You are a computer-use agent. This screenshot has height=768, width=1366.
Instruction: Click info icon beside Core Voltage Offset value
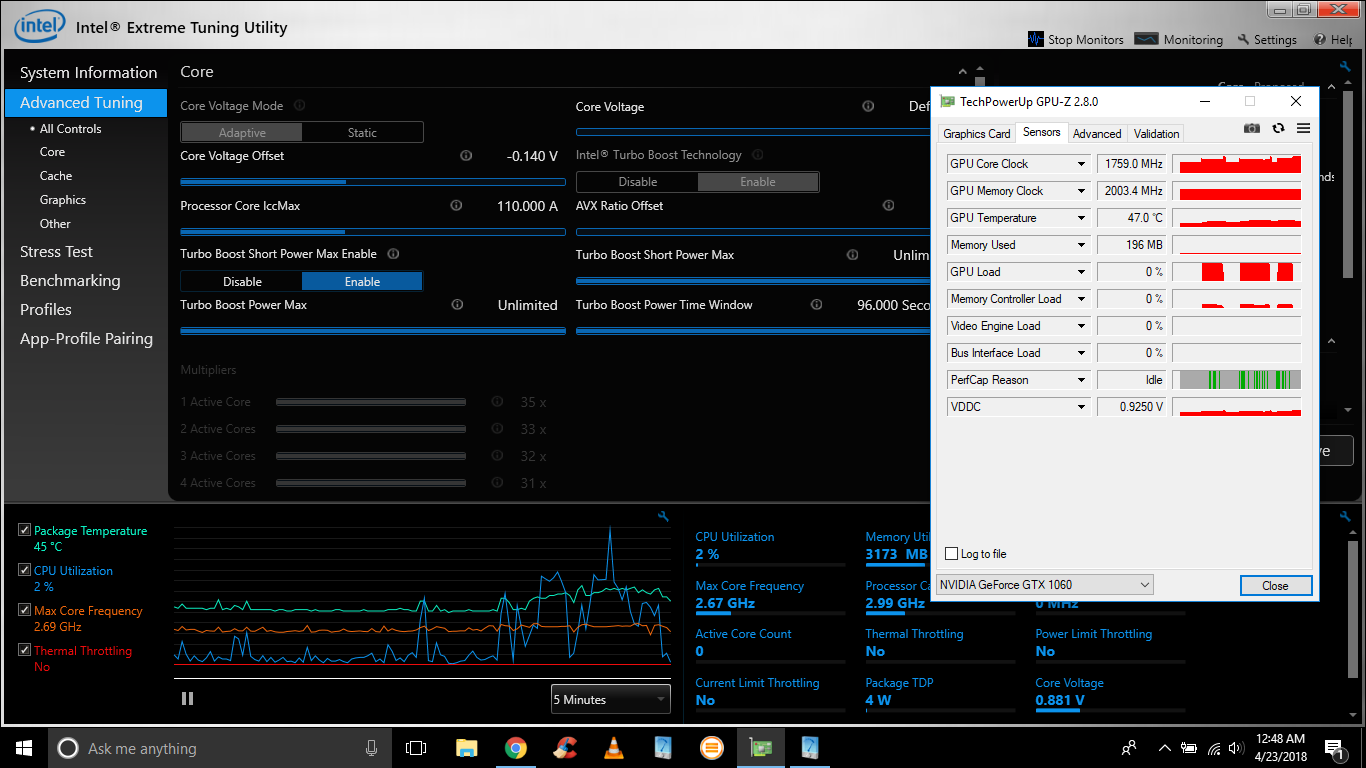pyautogui.click(x=465, y=155)
